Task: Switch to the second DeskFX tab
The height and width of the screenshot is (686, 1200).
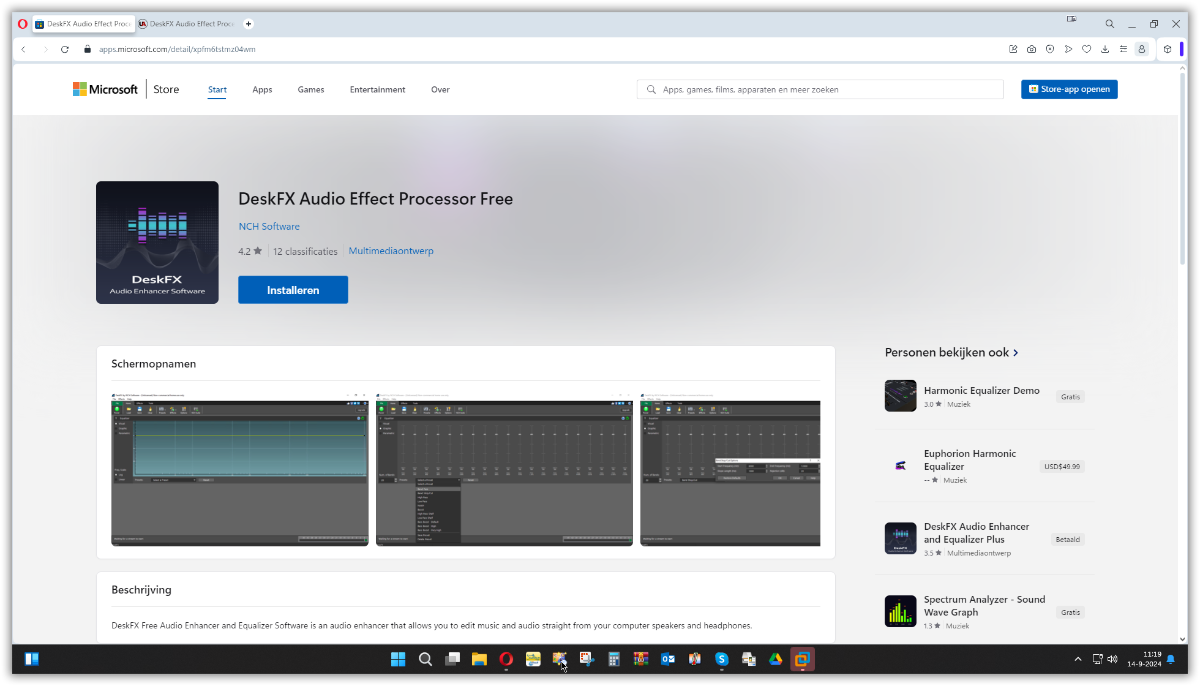Action: [188, 23]
